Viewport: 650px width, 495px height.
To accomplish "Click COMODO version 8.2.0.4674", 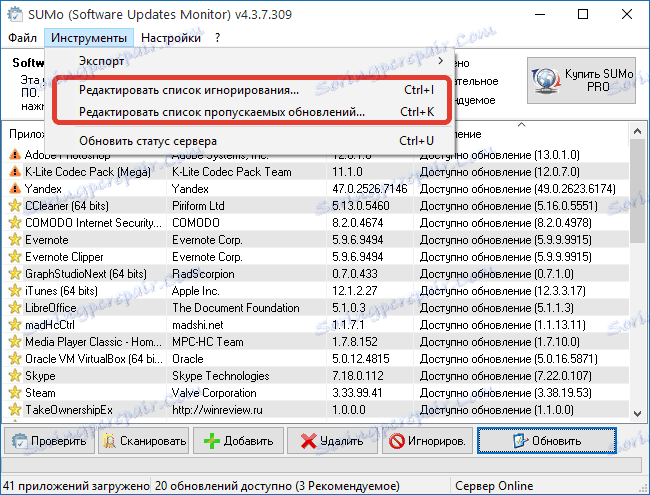I will [x=357, y=223].
